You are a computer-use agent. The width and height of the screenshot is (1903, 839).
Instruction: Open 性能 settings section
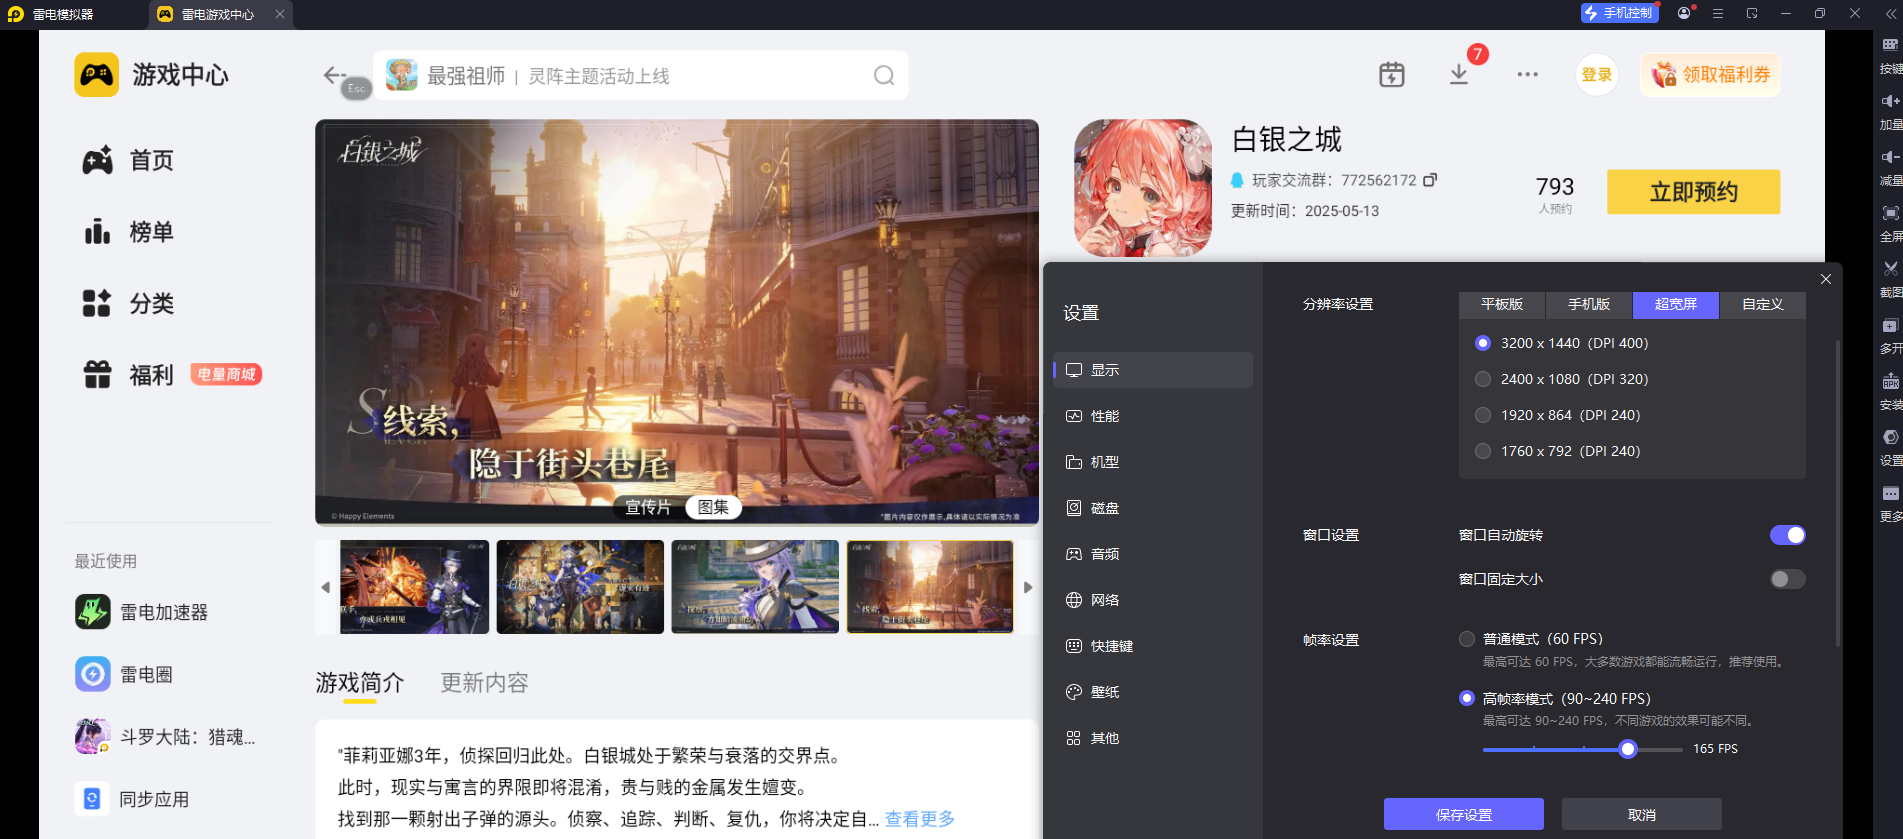(1153, 416)
